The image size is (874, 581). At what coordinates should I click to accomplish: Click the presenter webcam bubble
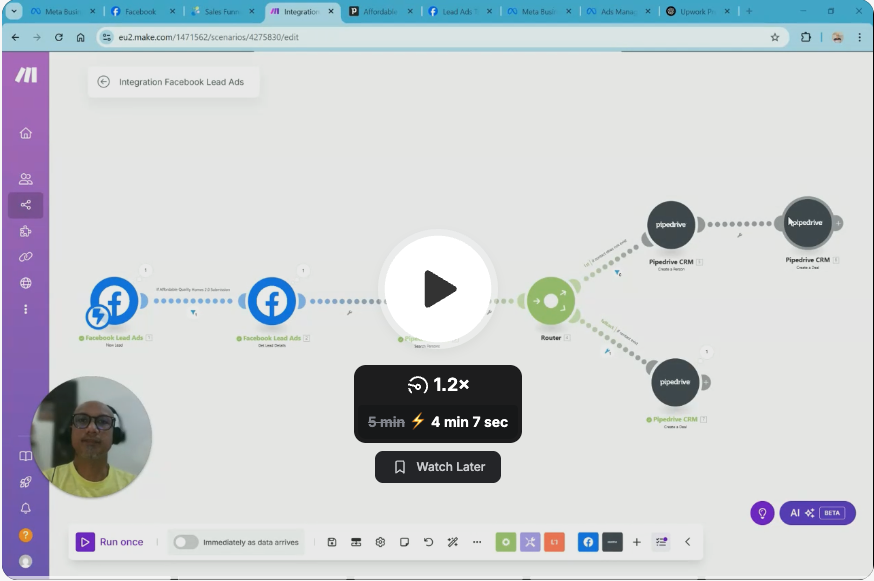[92, 437]
